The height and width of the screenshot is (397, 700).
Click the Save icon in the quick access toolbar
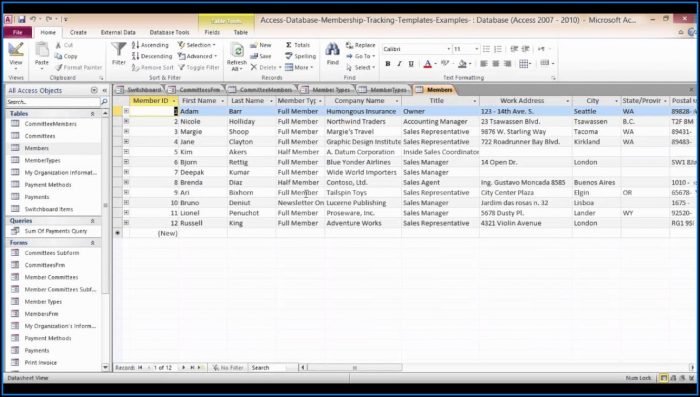(x=21, y=19)
